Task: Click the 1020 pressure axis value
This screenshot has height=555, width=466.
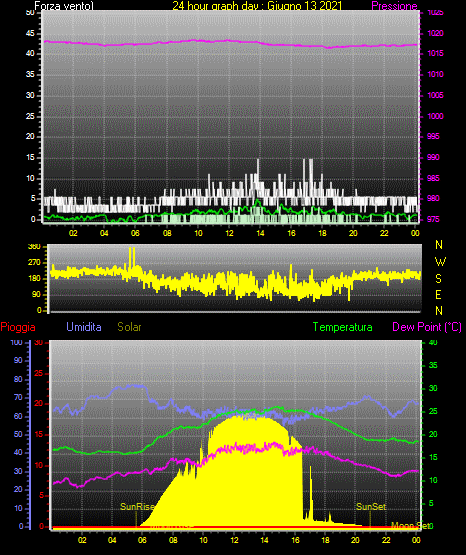Action: 436,33
